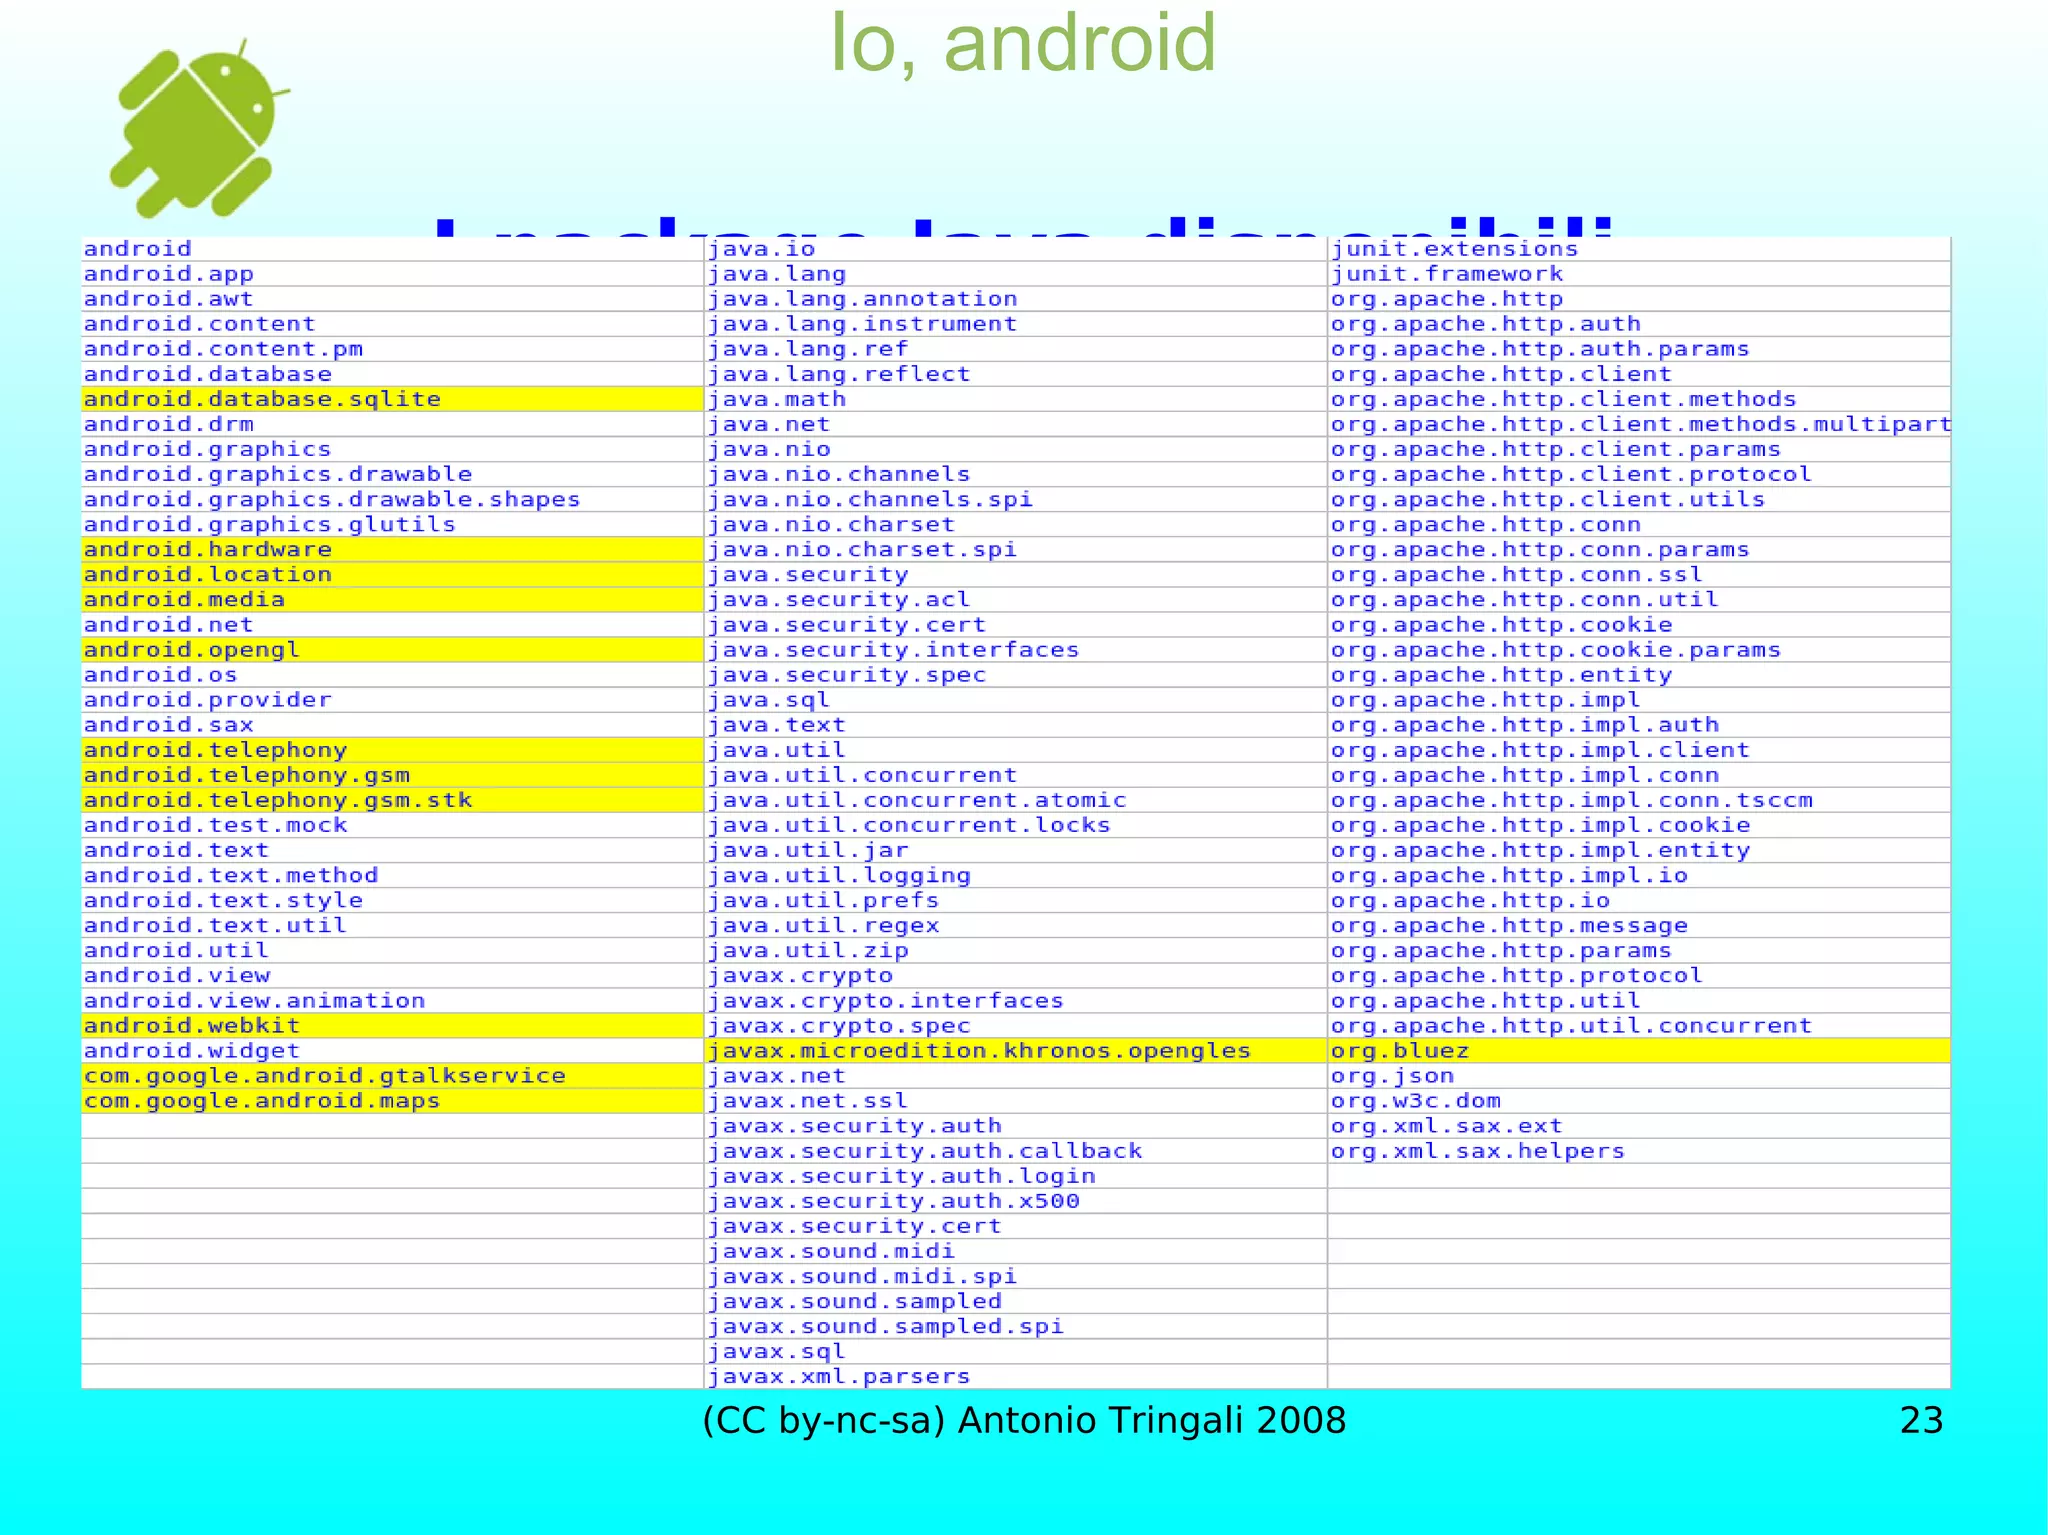This screenshot has width=2048, height=1535.
Task: Select android.location in the list
Action: point(393,574)
